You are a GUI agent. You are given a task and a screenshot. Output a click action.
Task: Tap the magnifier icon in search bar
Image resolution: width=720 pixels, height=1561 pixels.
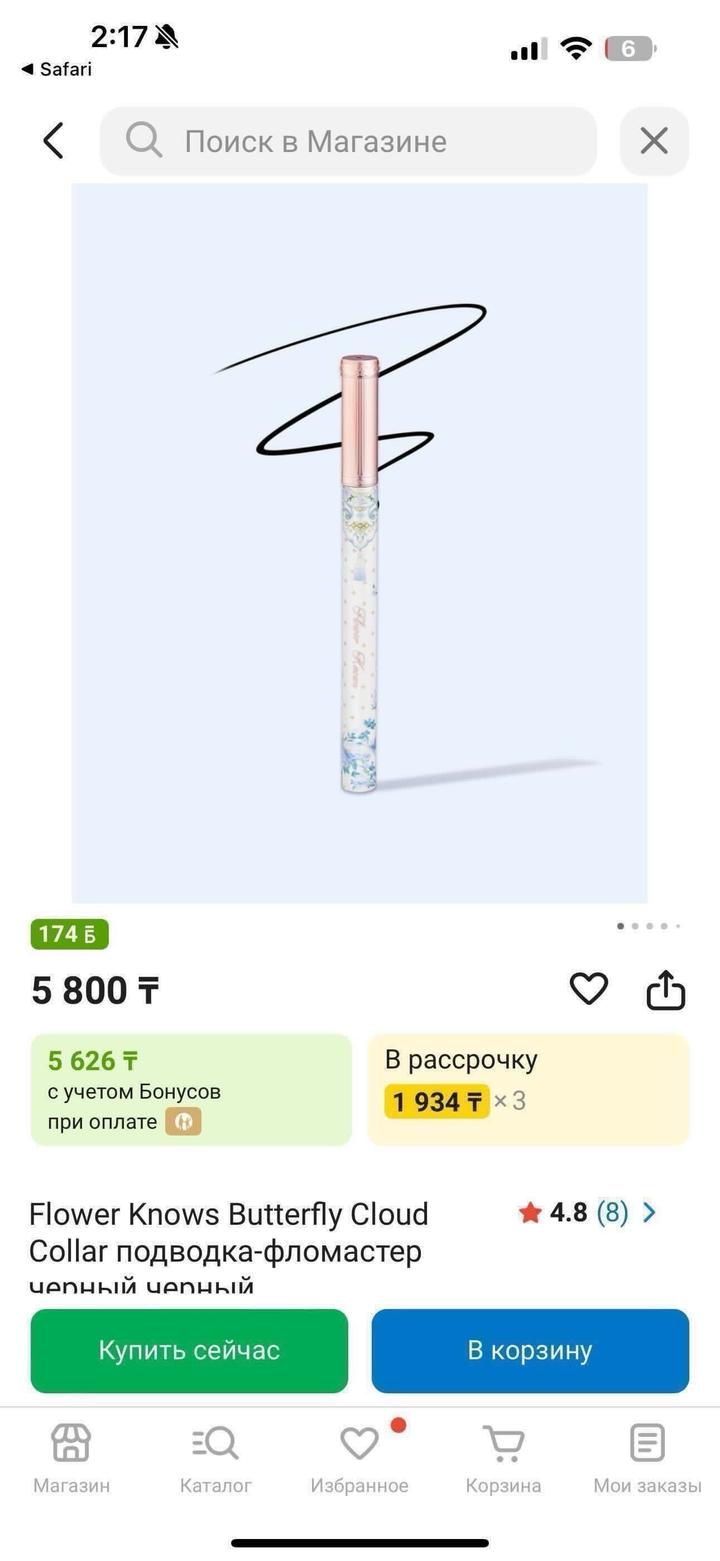point(144,141)
